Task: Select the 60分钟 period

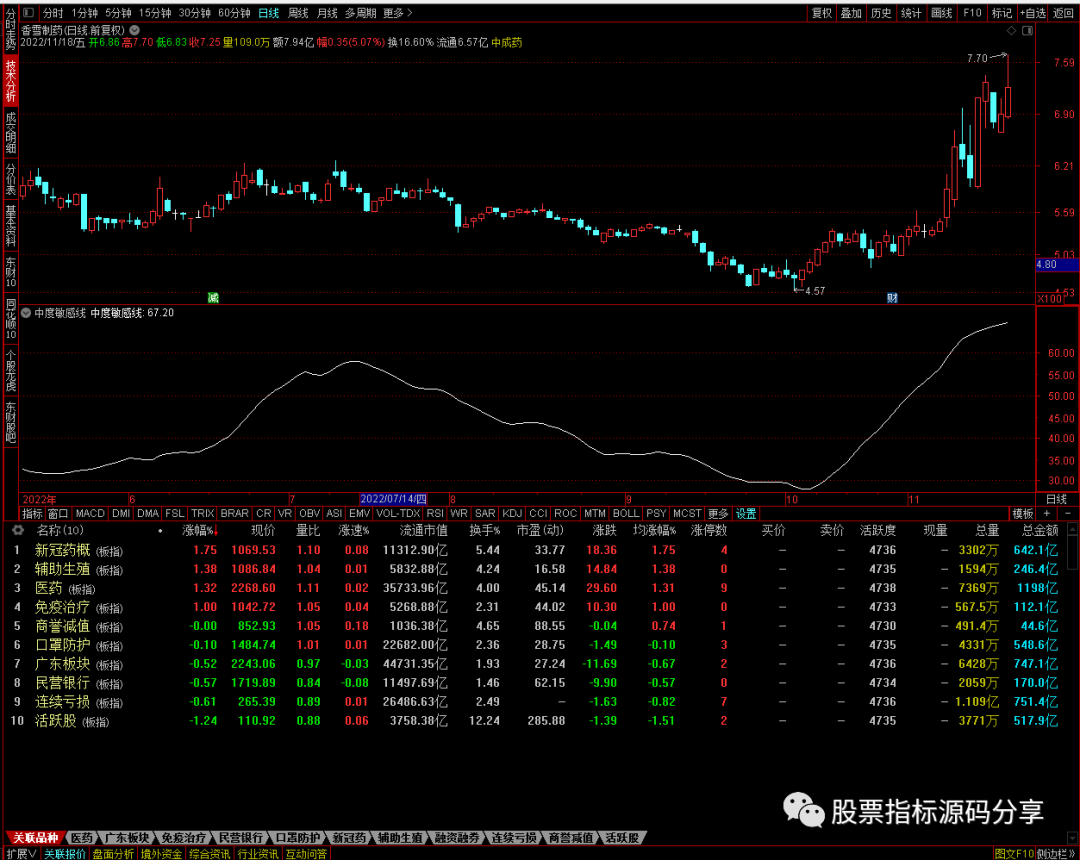Action: [x=234, y=12]
